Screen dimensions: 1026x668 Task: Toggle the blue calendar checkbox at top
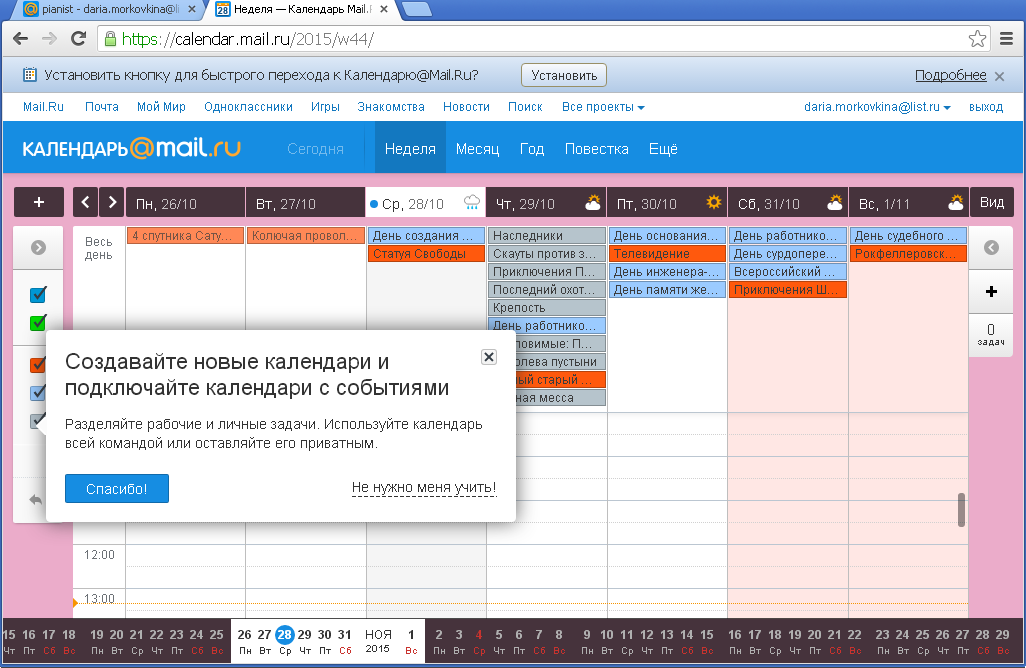[x=38, y=294]
